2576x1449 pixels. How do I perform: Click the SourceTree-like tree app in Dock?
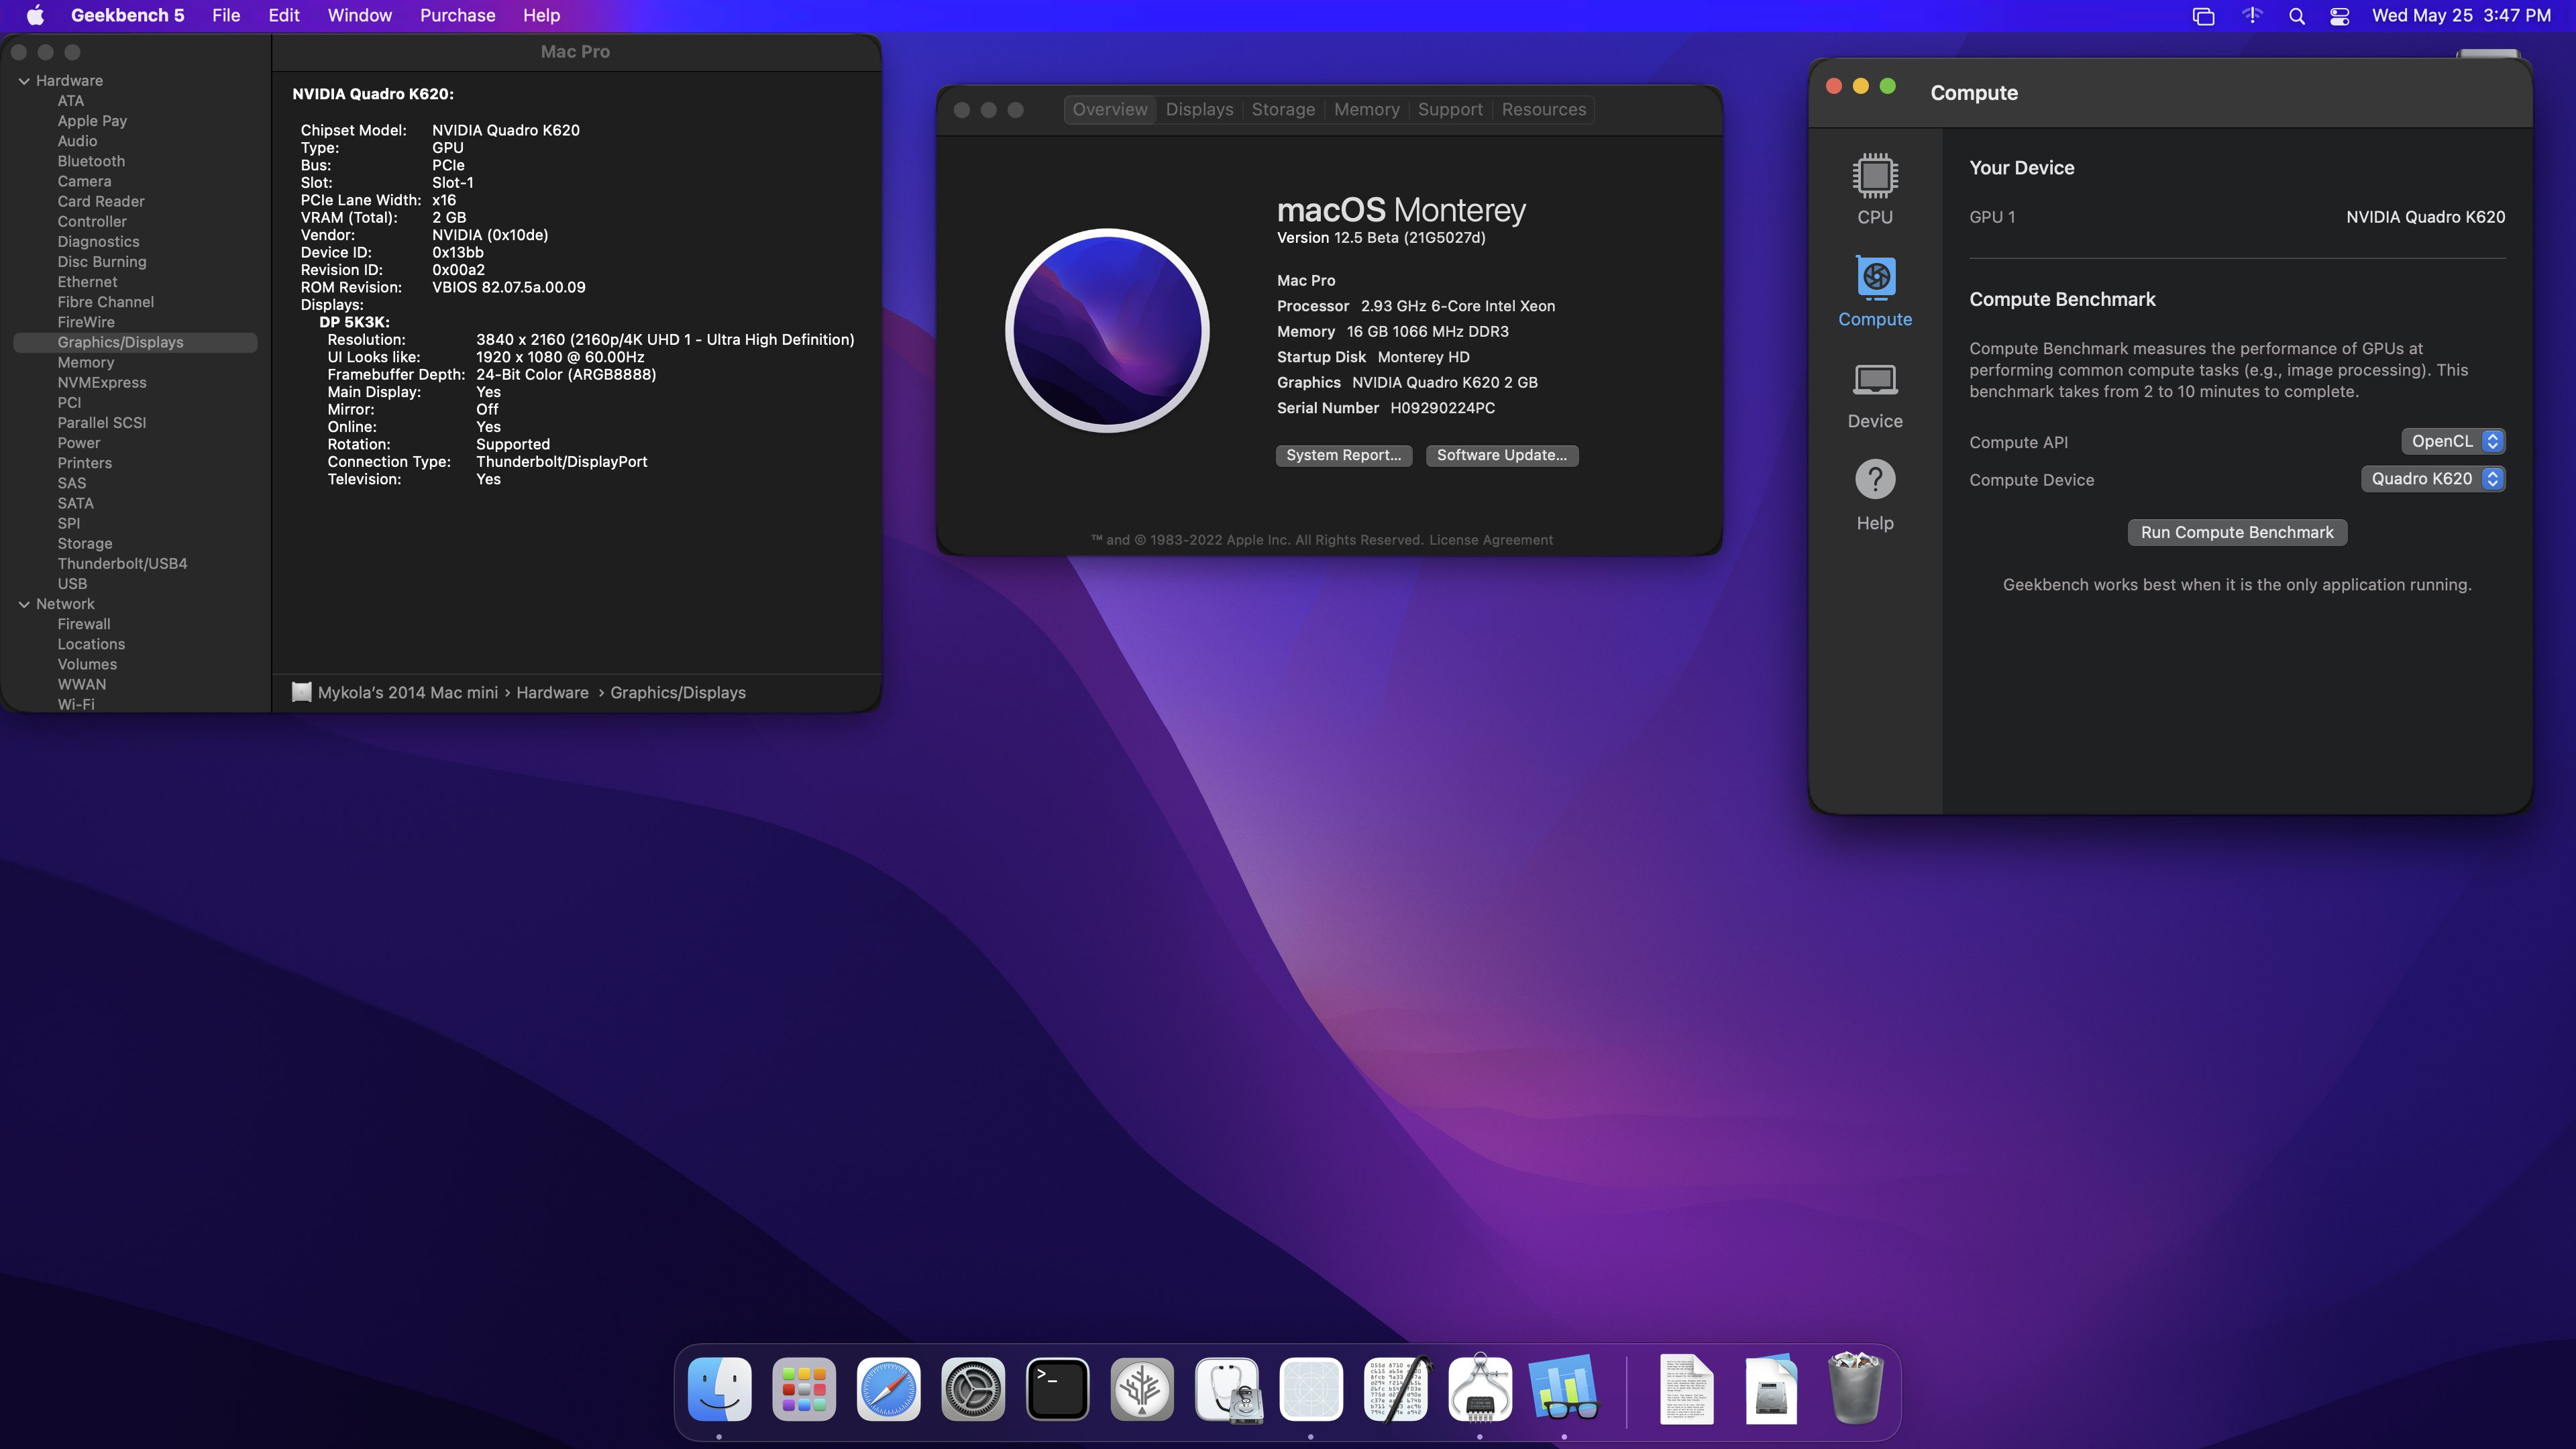tap(1142, 1389)
